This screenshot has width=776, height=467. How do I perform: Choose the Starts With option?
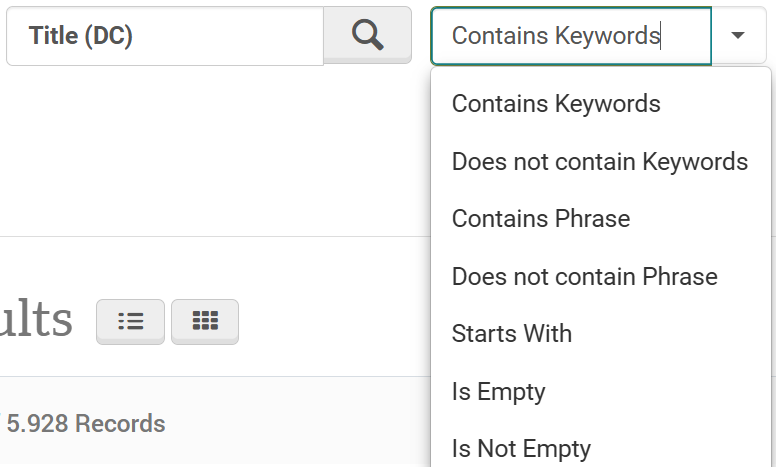[x=512, y=333]
